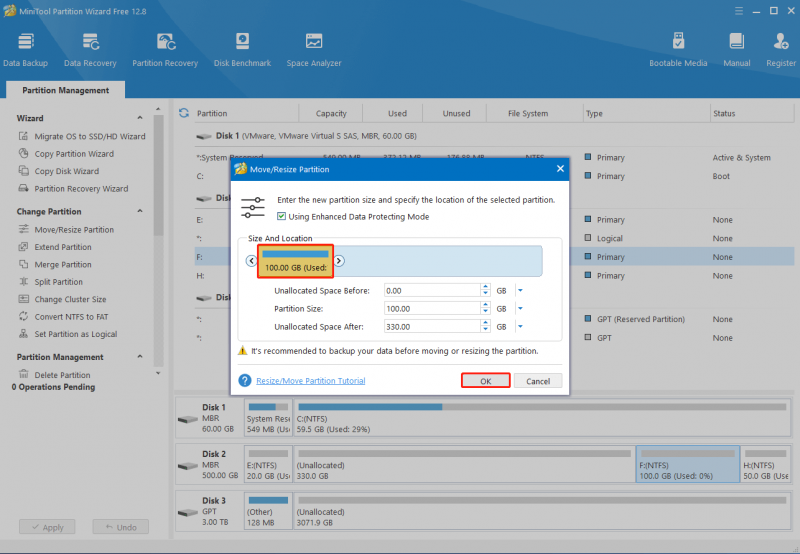Open the unit dropdown for Unallocated Space After
The width and height of the screenshot is (800, 554).
(520, 326)
